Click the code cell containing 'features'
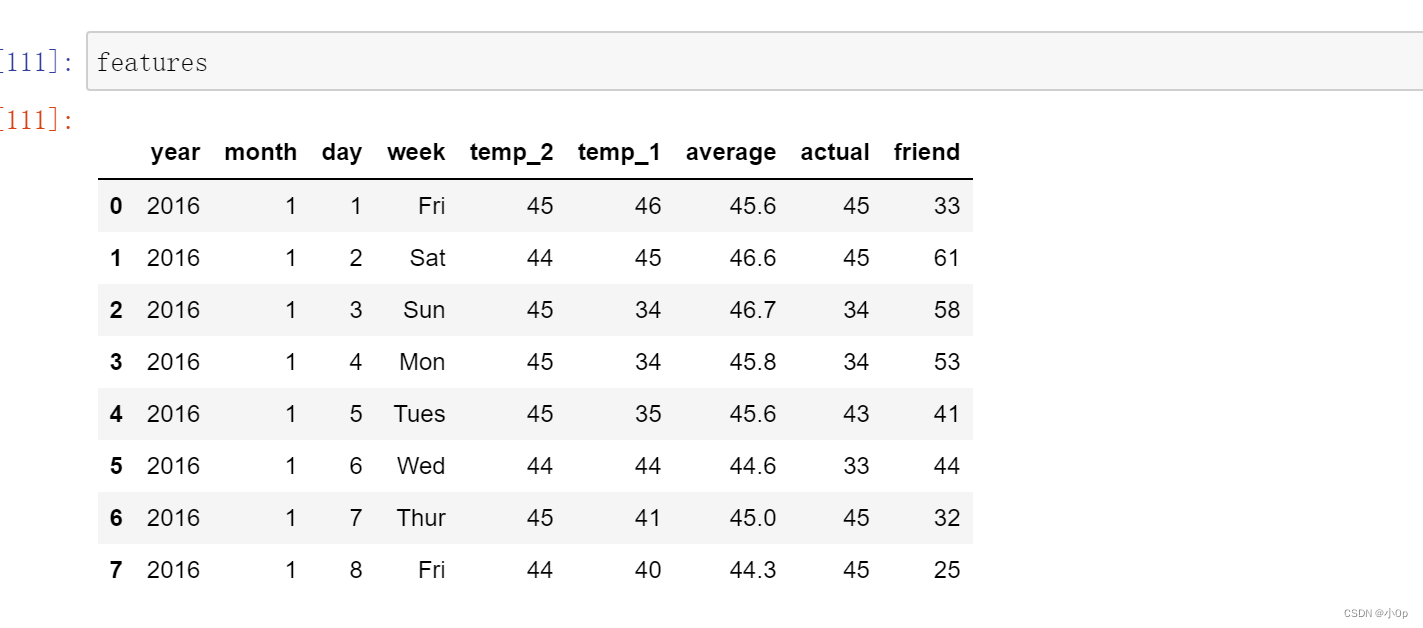This screenshot has height=628, width=1423. coord(755,61)
